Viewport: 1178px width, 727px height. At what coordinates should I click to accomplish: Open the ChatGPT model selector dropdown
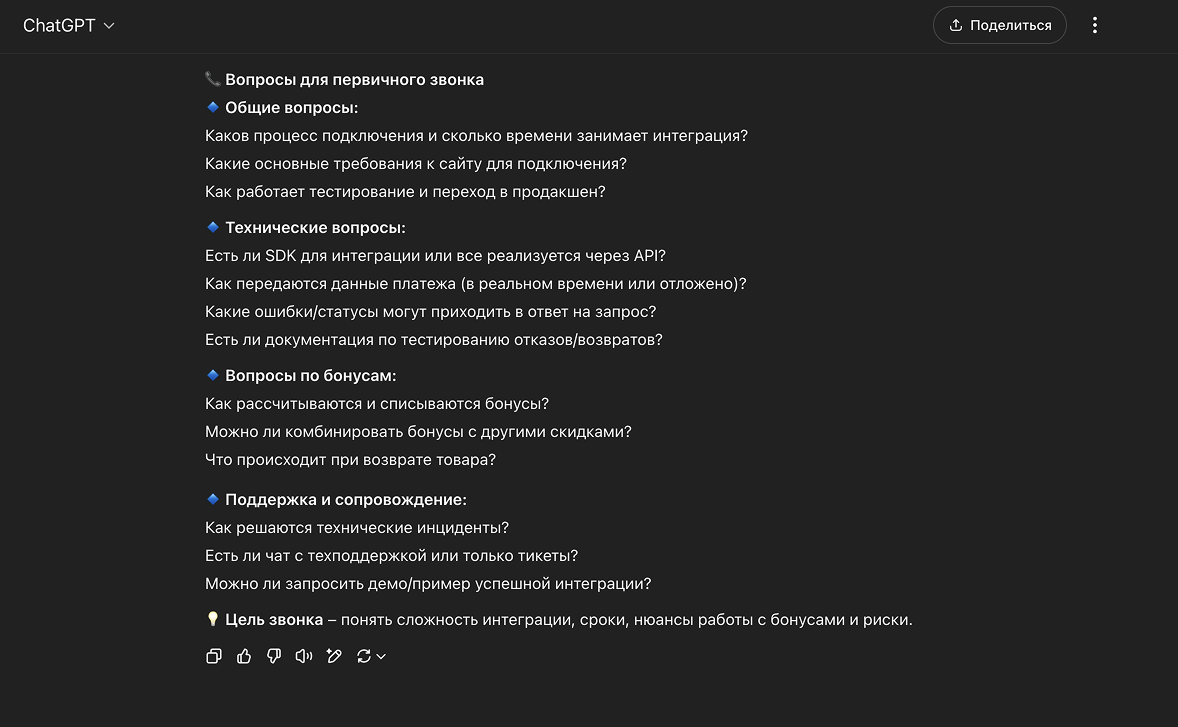point(69,25)
